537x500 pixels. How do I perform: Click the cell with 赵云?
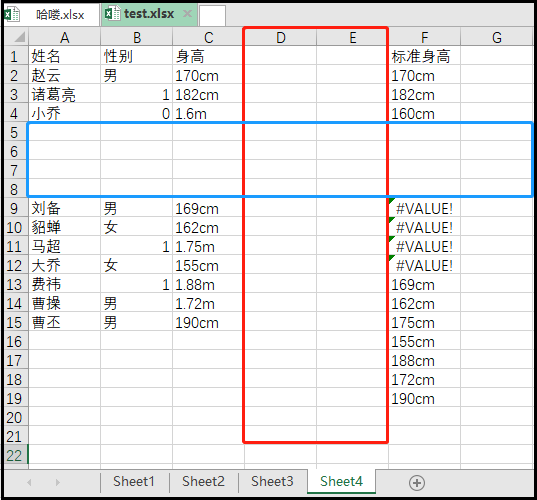point(64,75)
